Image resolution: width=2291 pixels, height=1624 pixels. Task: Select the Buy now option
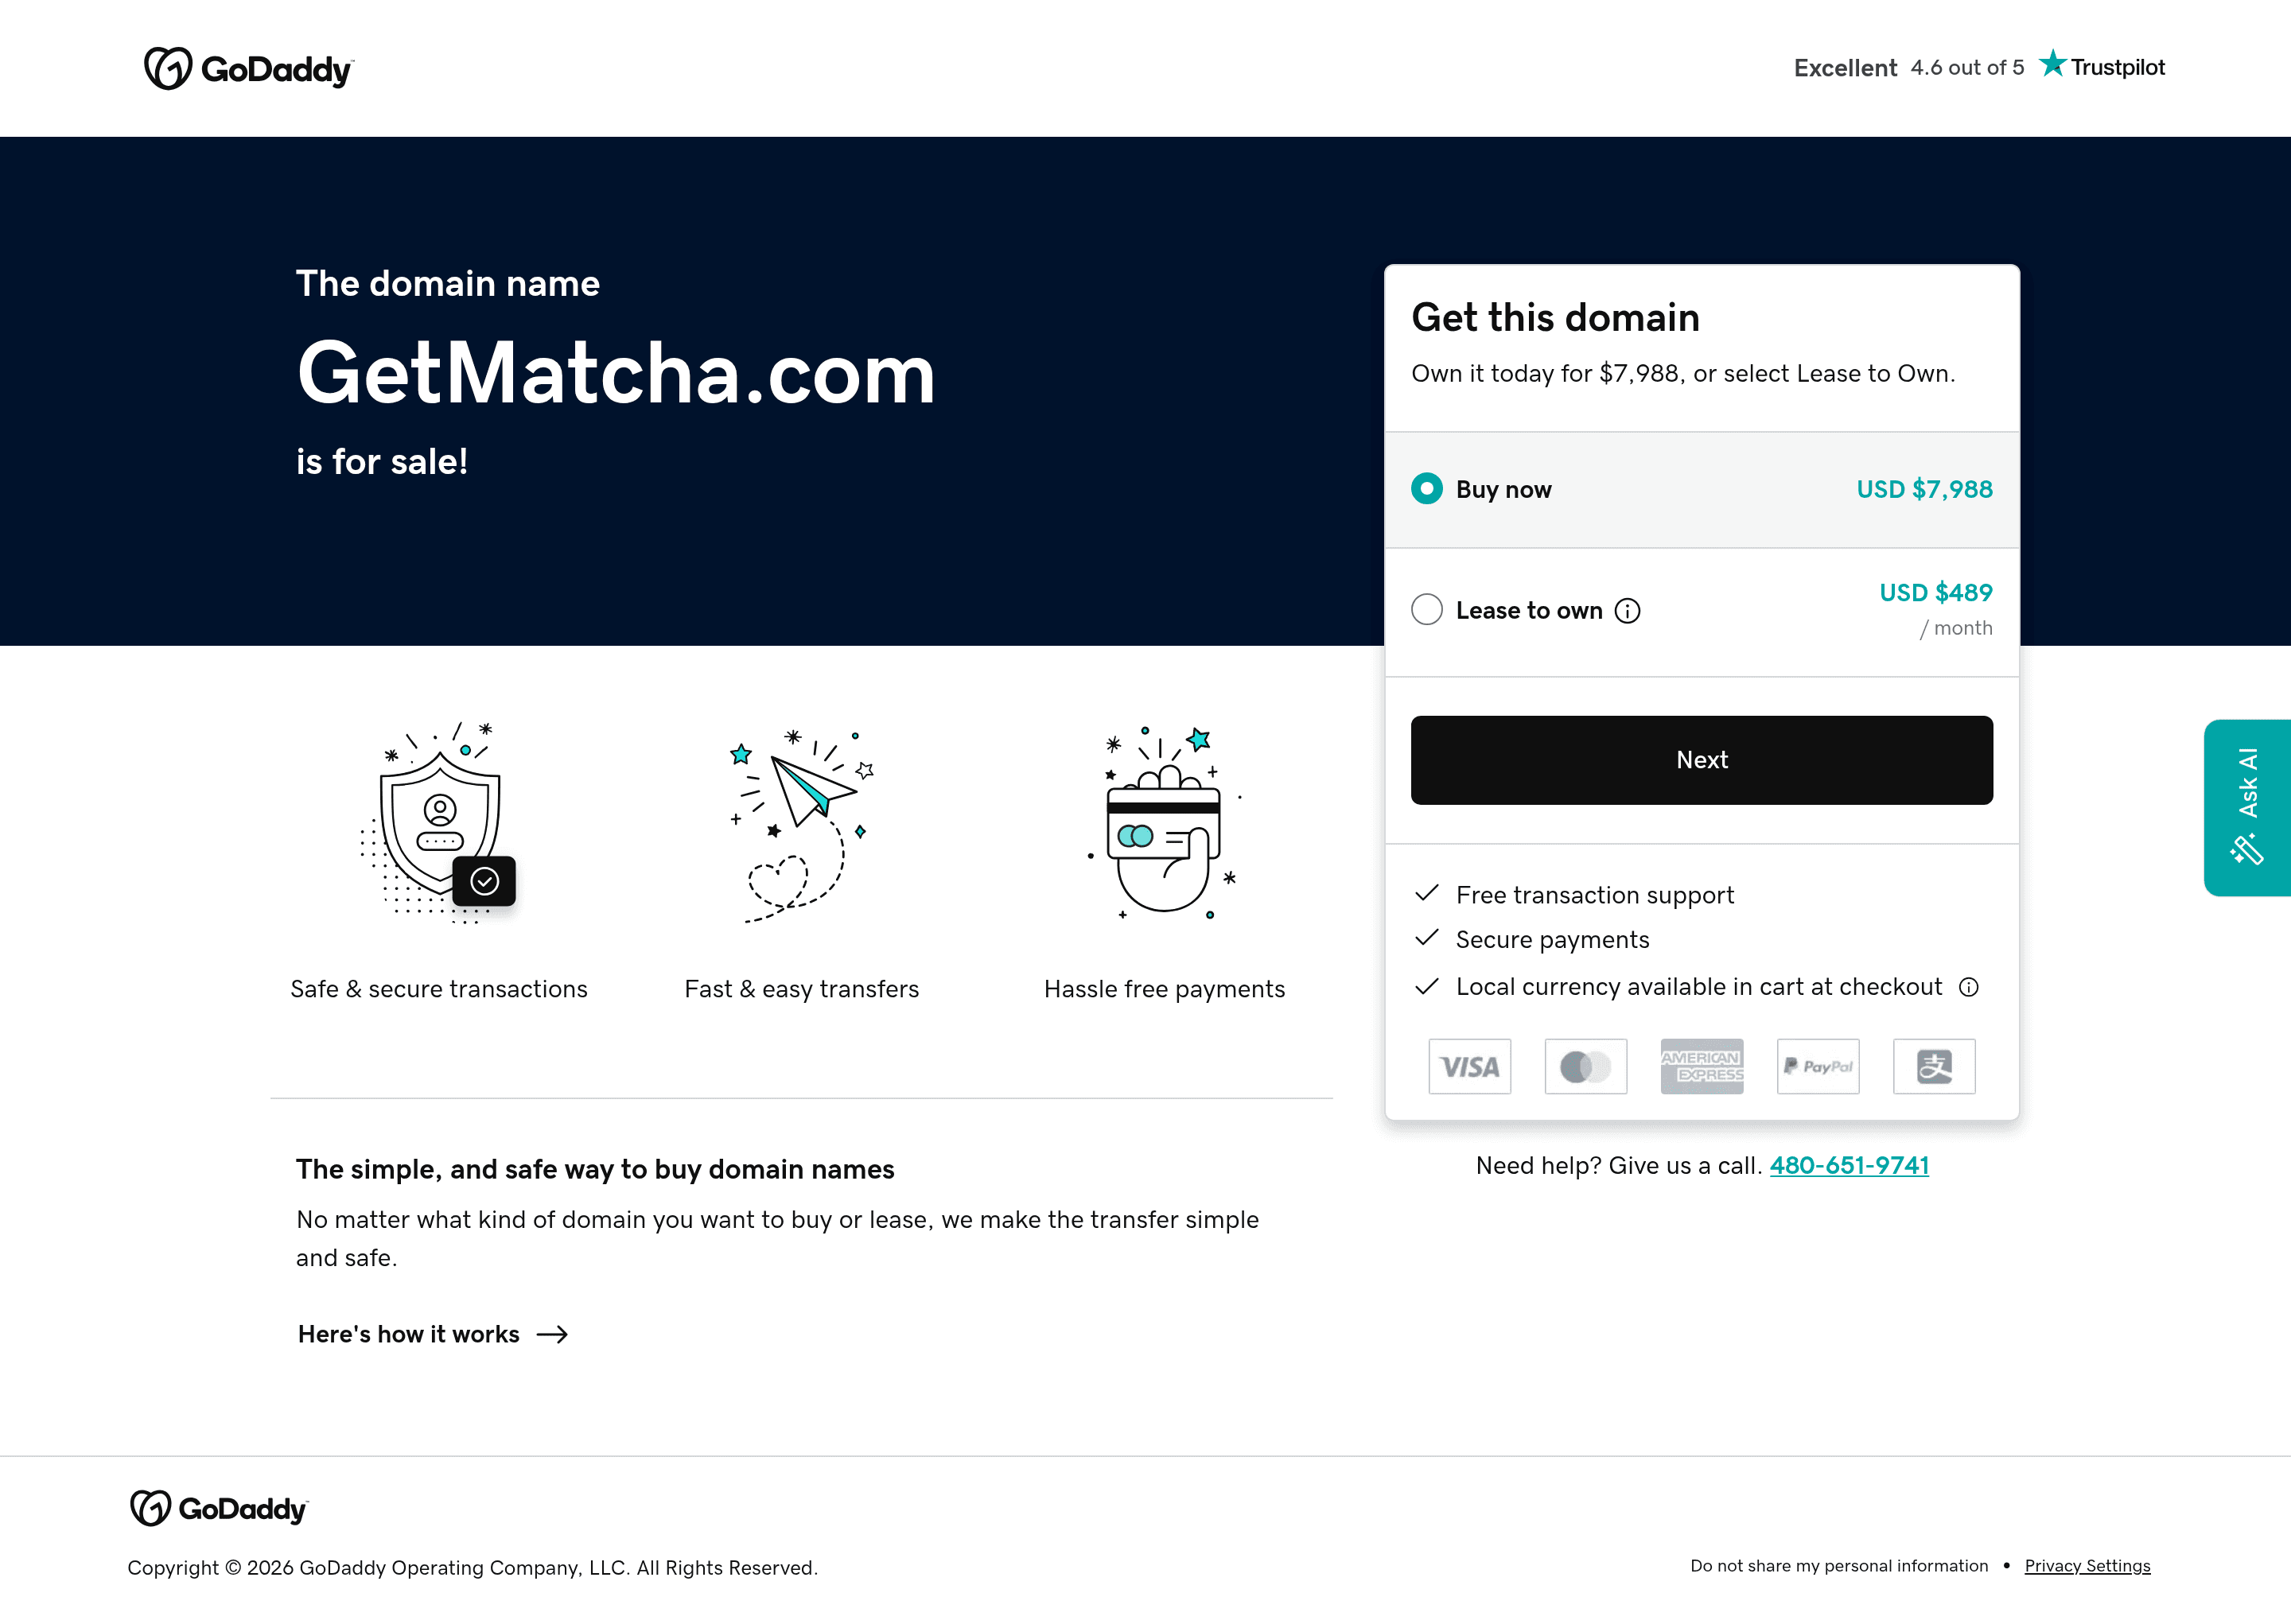pyautogui.click(x=1427, y=489)
